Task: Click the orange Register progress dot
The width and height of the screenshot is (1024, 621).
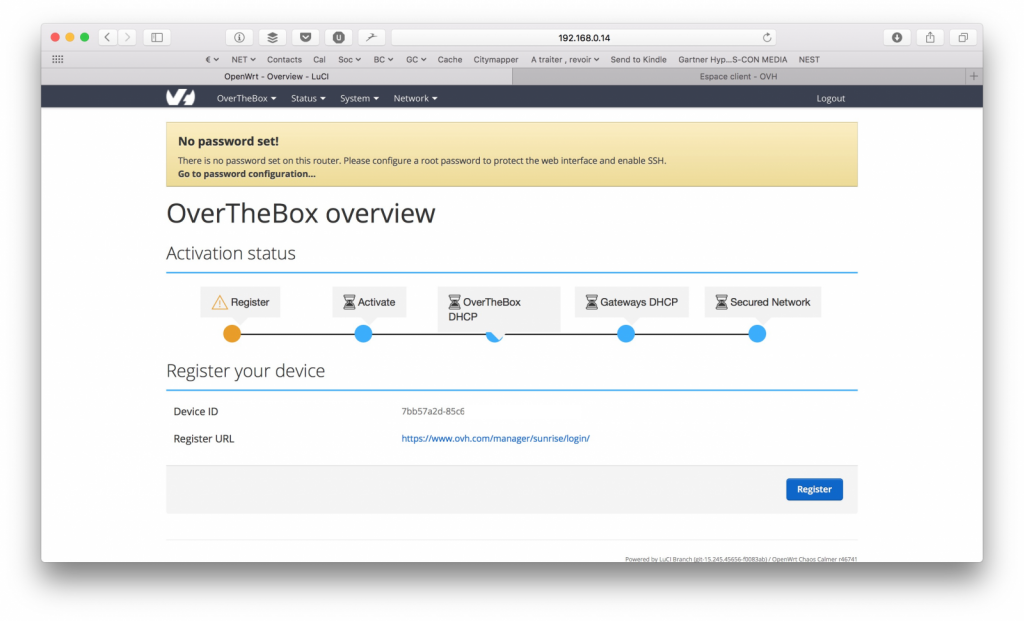Action: point(232,334)
